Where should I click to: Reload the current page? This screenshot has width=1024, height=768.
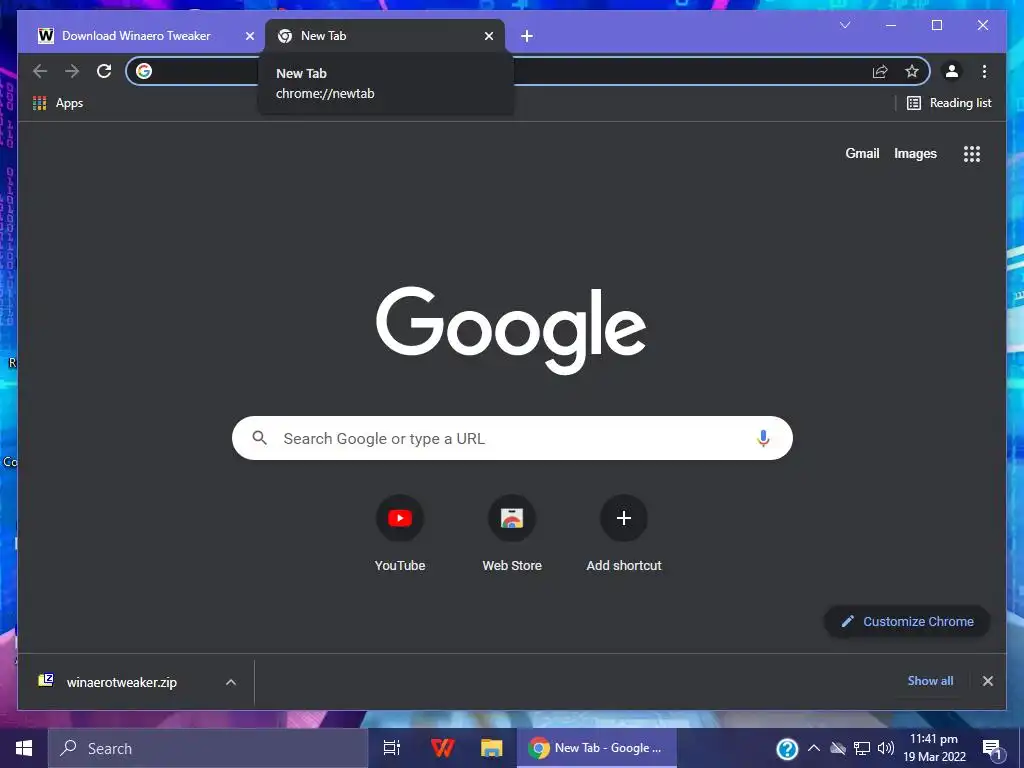click(104, 71)
